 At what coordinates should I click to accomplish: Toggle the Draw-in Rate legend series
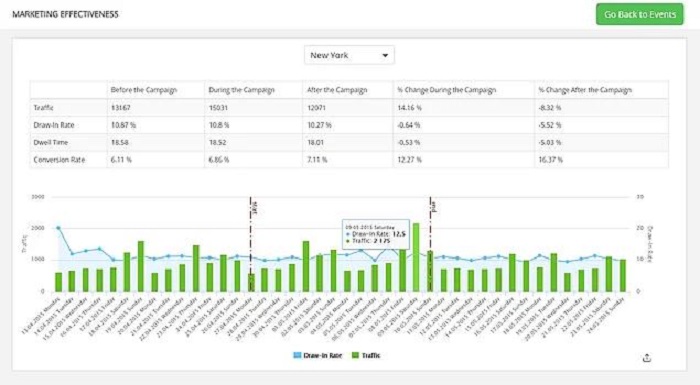point(317,356)
